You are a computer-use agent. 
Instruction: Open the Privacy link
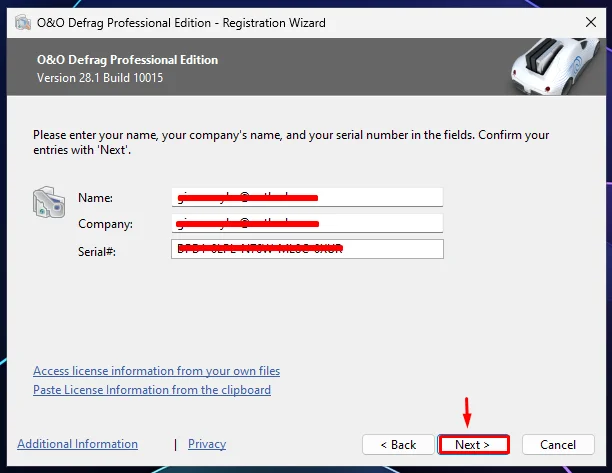[x=207, y=444]
